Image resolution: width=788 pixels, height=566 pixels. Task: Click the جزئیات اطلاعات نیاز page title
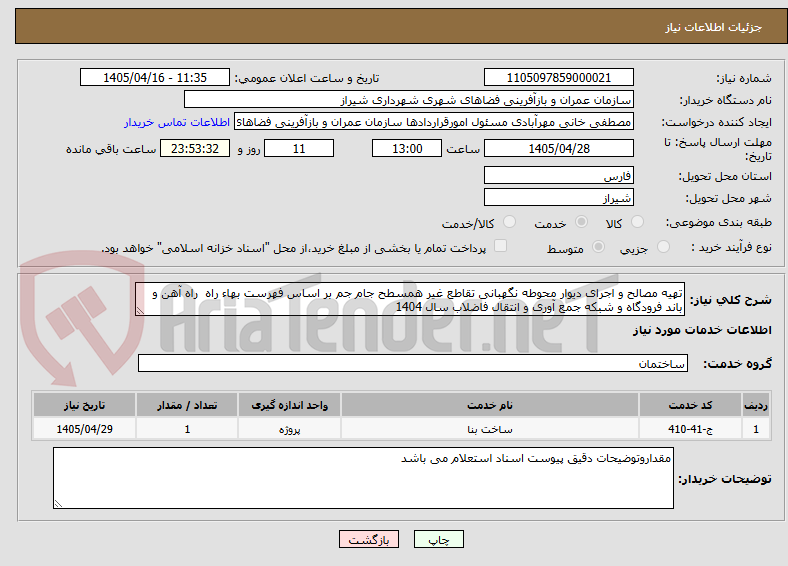714,27
